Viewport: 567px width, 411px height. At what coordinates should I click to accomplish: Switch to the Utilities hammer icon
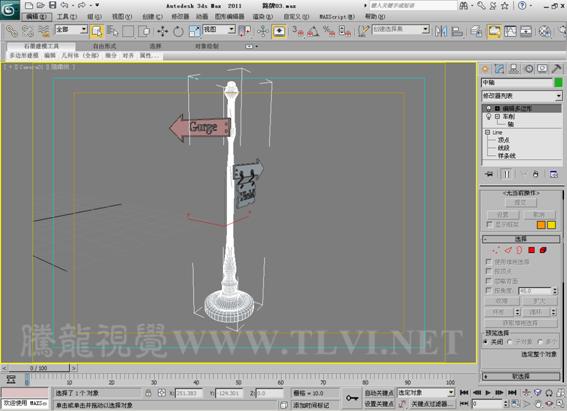557,69
